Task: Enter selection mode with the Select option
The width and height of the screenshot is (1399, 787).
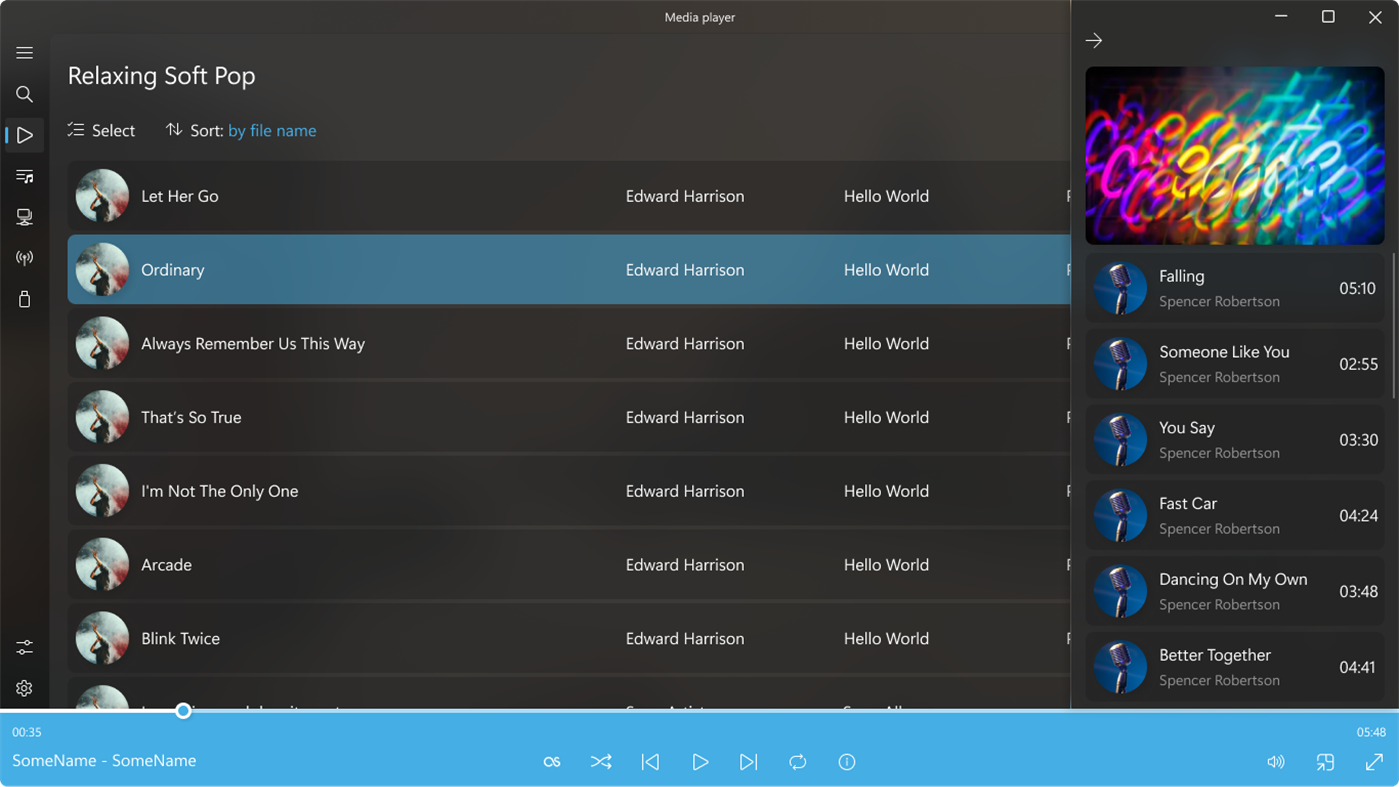Action: [x=100, y=130]
